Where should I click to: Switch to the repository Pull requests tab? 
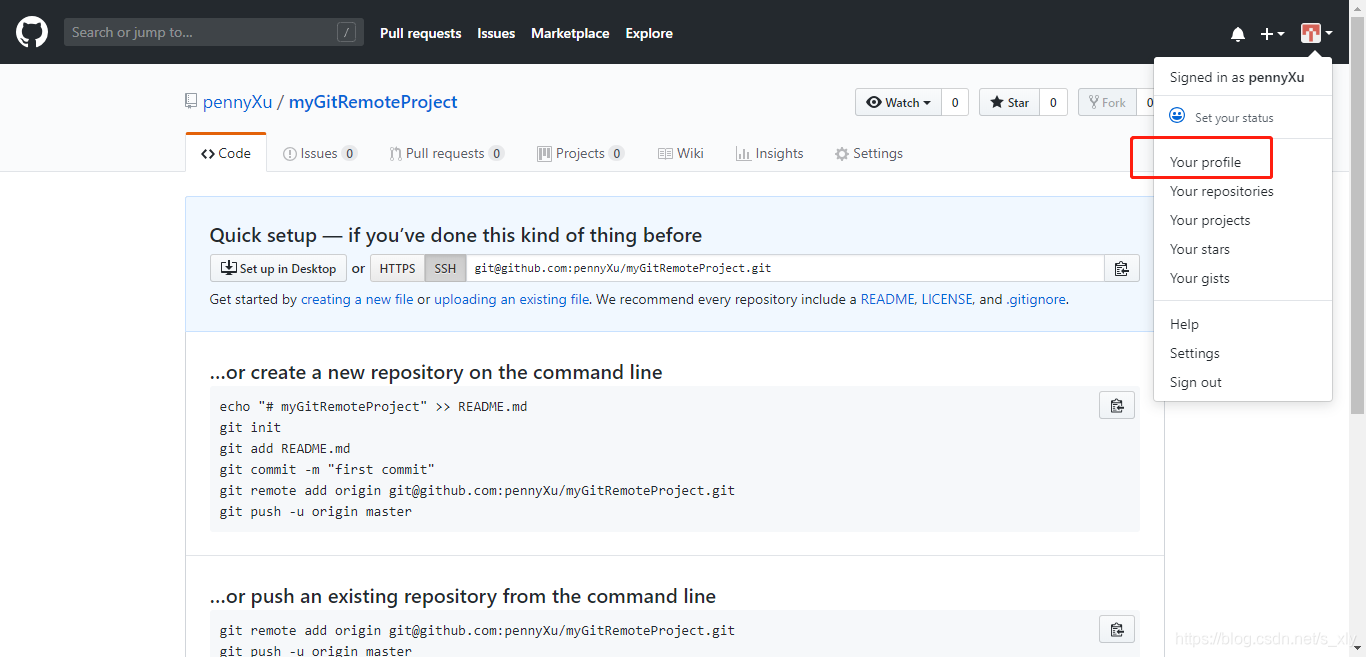(447, 153)
